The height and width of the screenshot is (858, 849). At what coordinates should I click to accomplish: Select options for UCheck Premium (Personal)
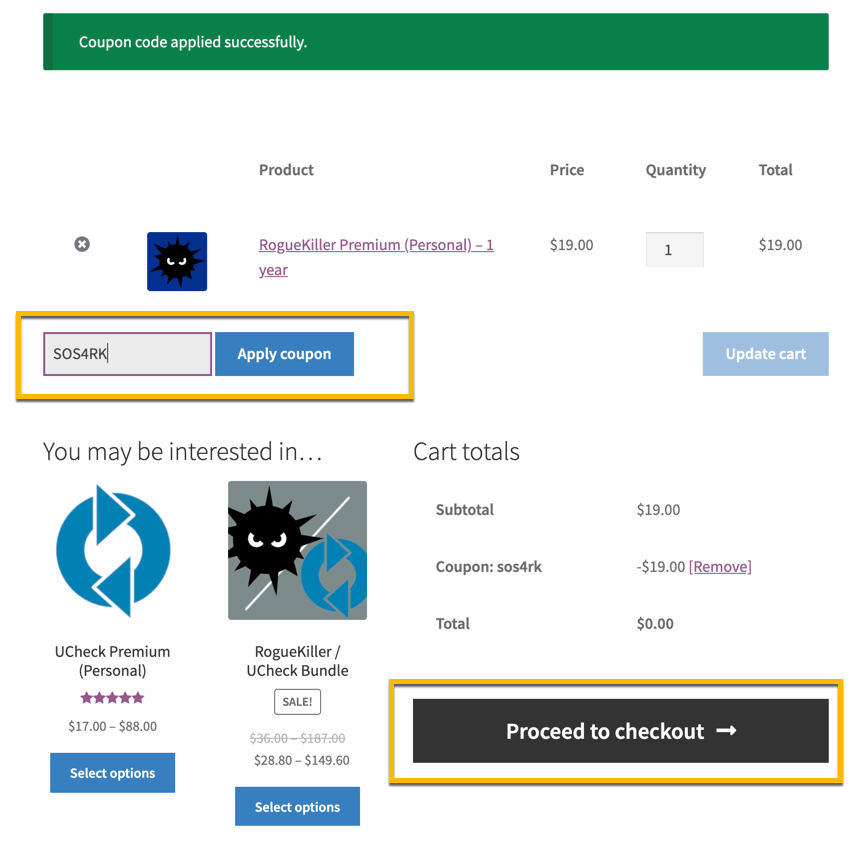112,772
